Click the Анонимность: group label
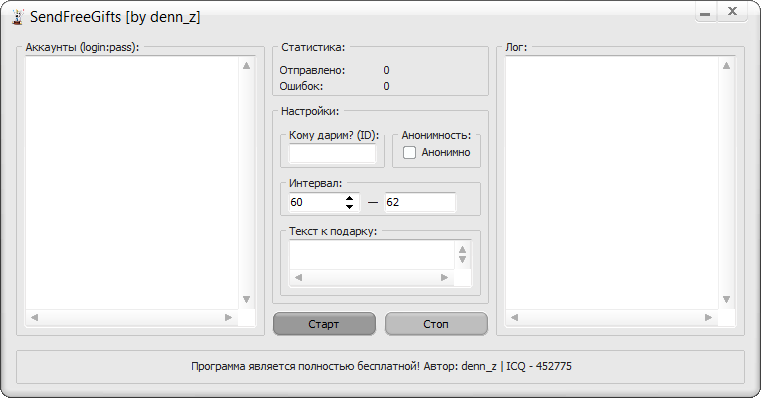 436,135
